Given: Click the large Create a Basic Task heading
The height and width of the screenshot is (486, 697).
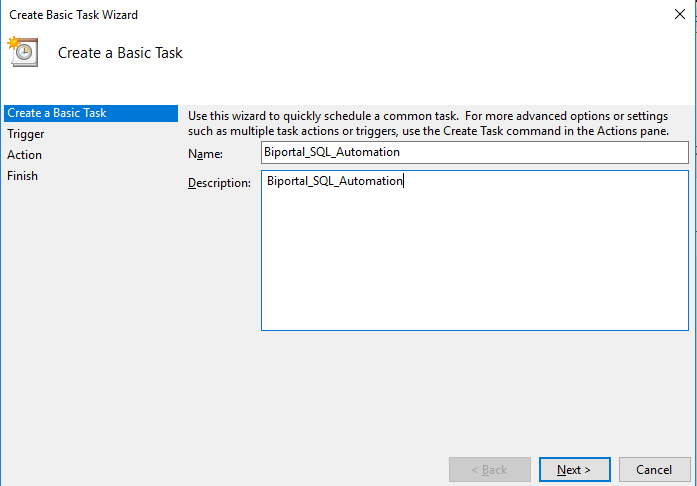Looking at the screenshot, I should pyautogui.click(x=120, y=53).
